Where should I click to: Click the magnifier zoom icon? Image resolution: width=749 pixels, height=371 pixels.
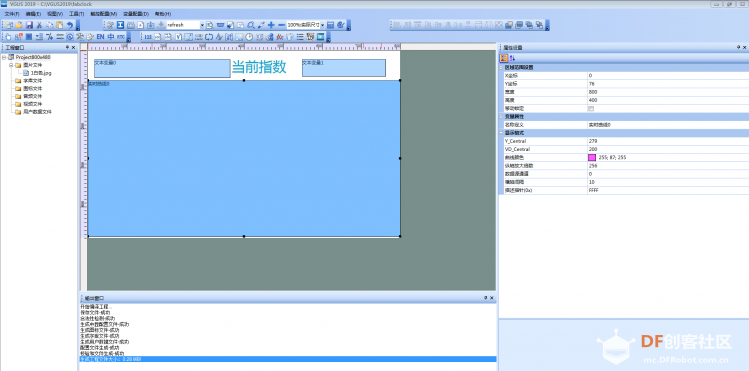(x=251, y=25)
